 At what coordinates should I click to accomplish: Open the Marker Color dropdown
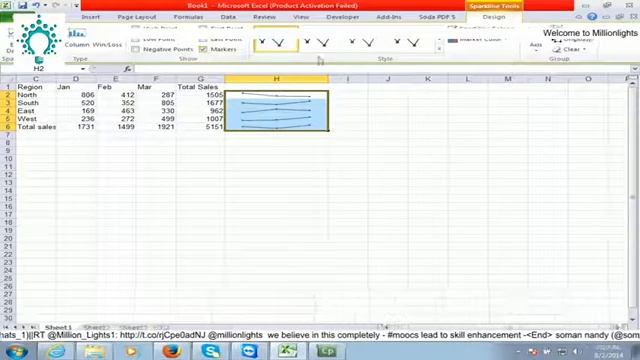pyautogui.click(x=478, y=40)
